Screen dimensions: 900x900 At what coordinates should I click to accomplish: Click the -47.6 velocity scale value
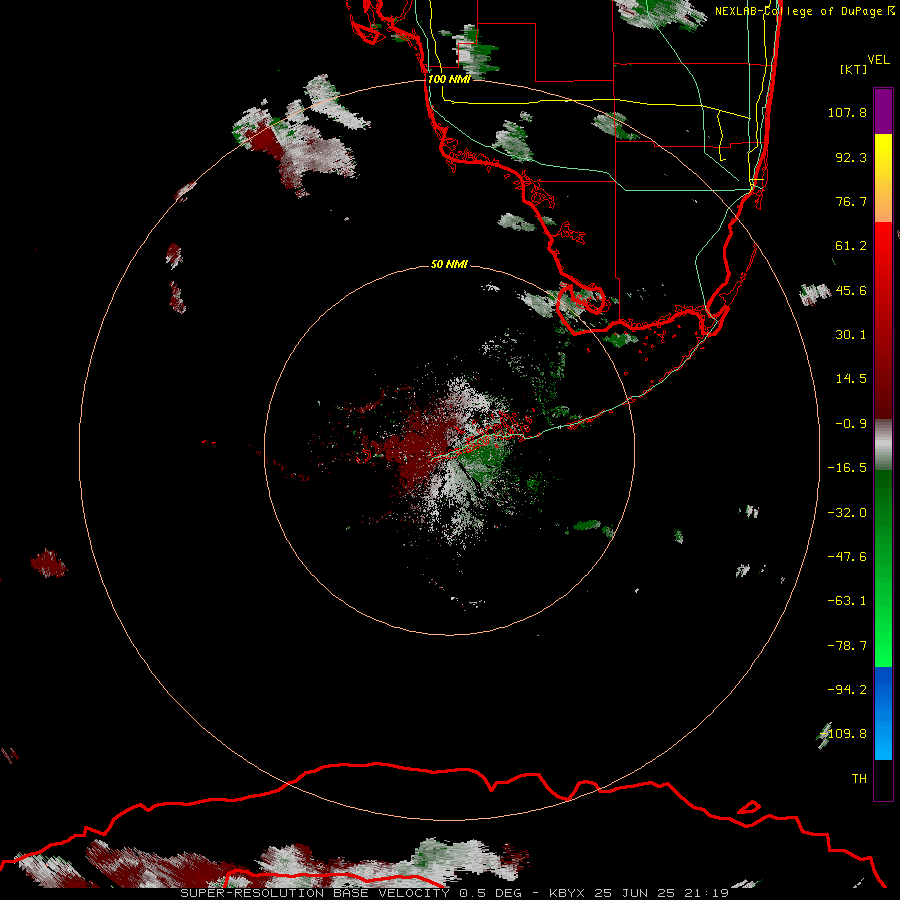847,557
